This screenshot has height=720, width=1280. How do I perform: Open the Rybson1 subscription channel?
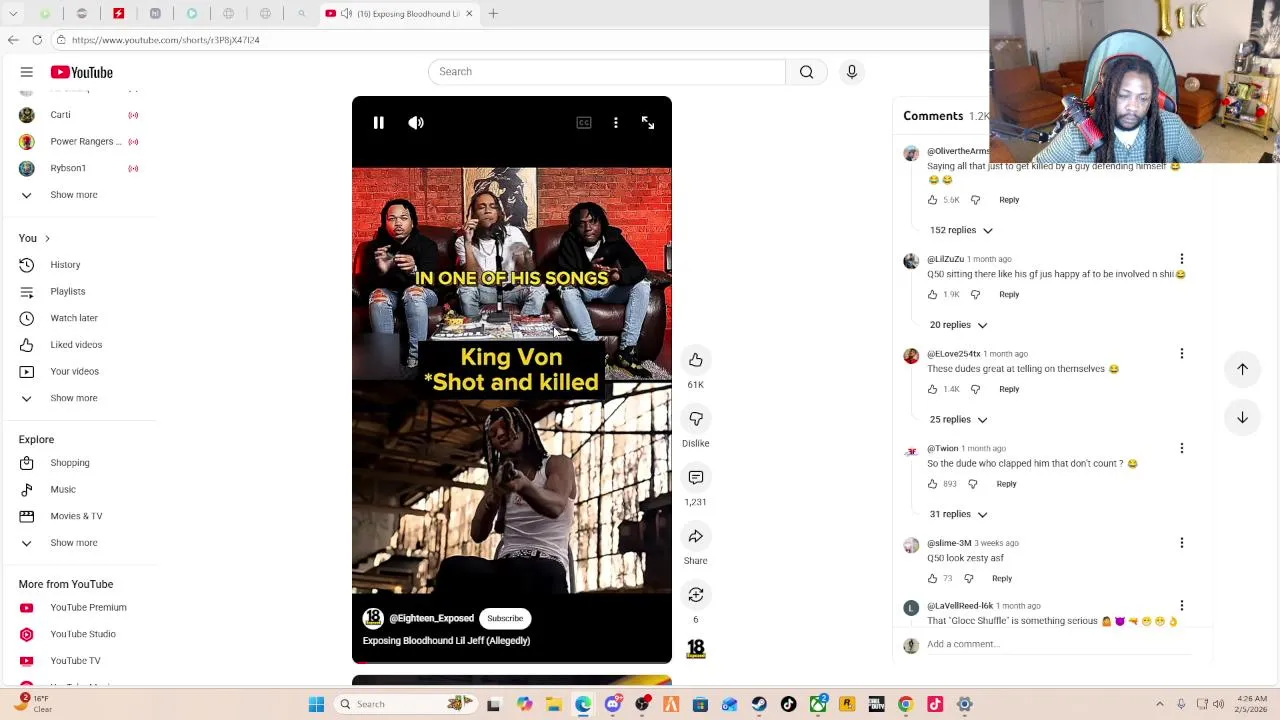click(68, 168)
